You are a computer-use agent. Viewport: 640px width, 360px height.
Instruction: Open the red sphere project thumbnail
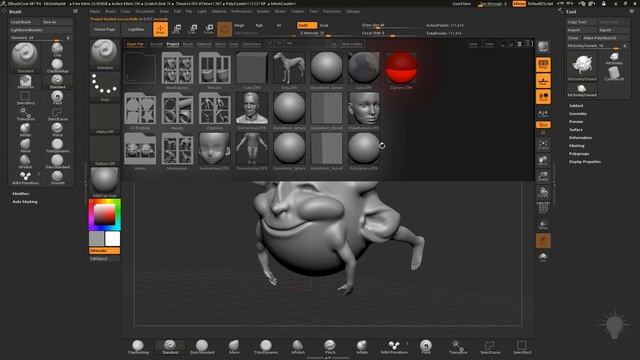(x=401, y=70)
